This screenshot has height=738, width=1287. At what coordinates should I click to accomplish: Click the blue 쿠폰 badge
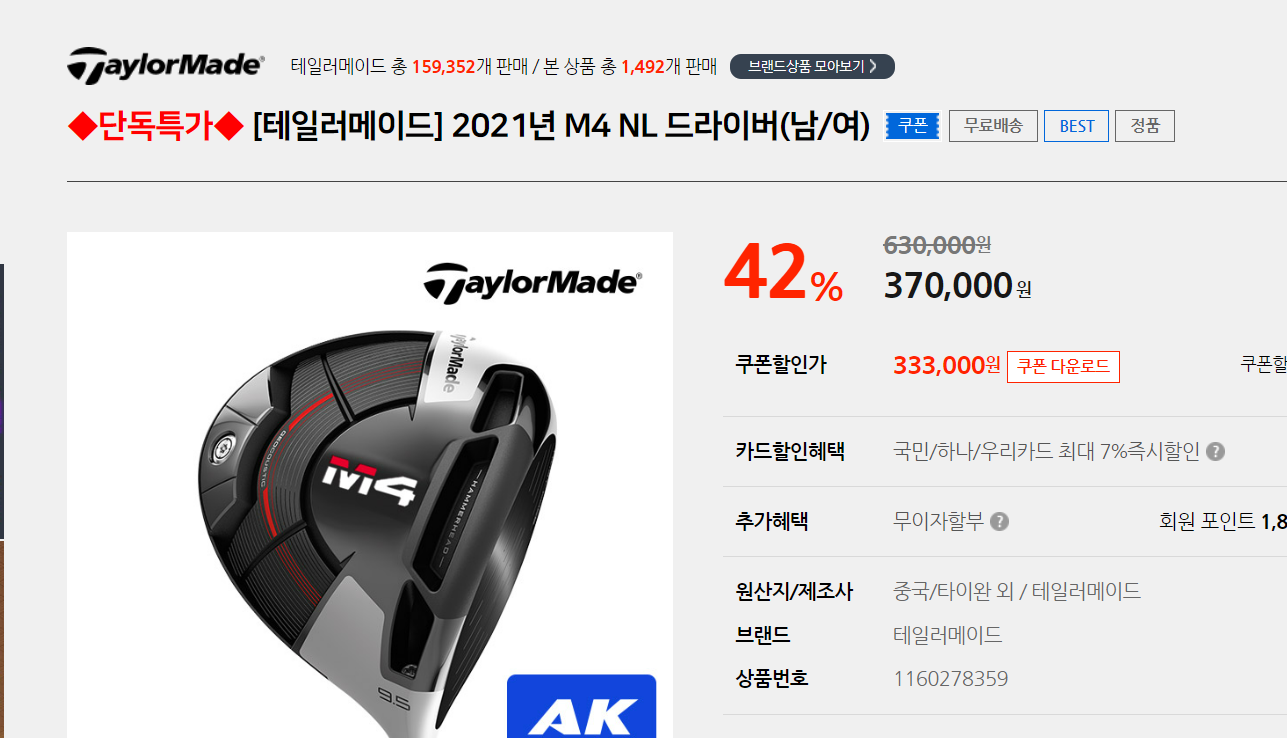[912, 126]
